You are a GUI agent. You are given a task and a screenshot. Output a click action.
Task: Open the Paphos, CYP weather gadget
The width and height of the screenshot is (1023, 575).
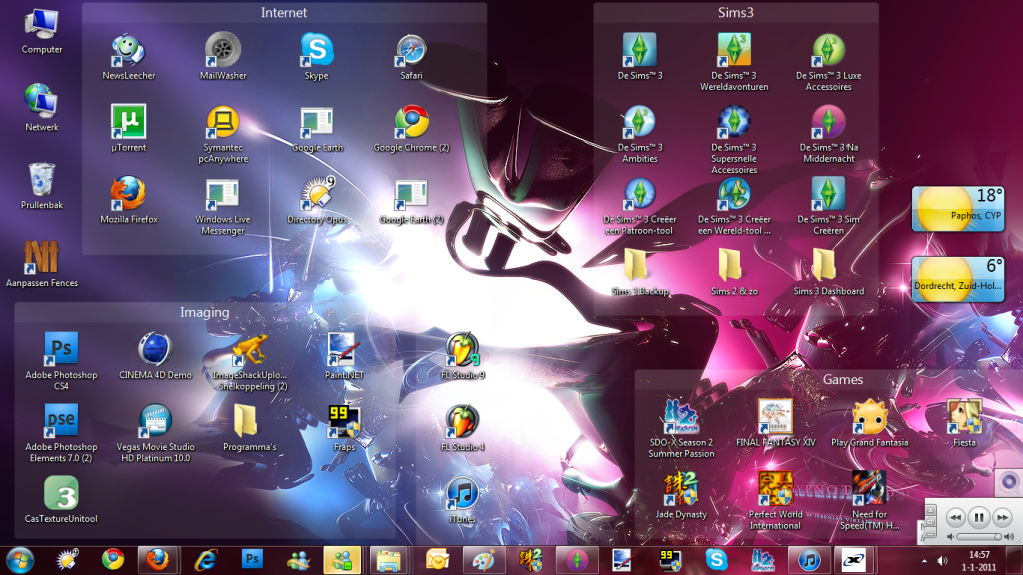[957, 209]
